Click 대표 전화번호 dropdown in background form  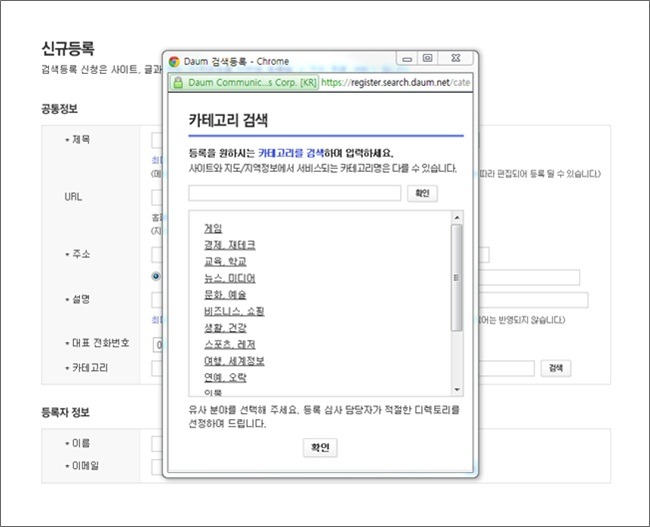(x=158, y=345)
